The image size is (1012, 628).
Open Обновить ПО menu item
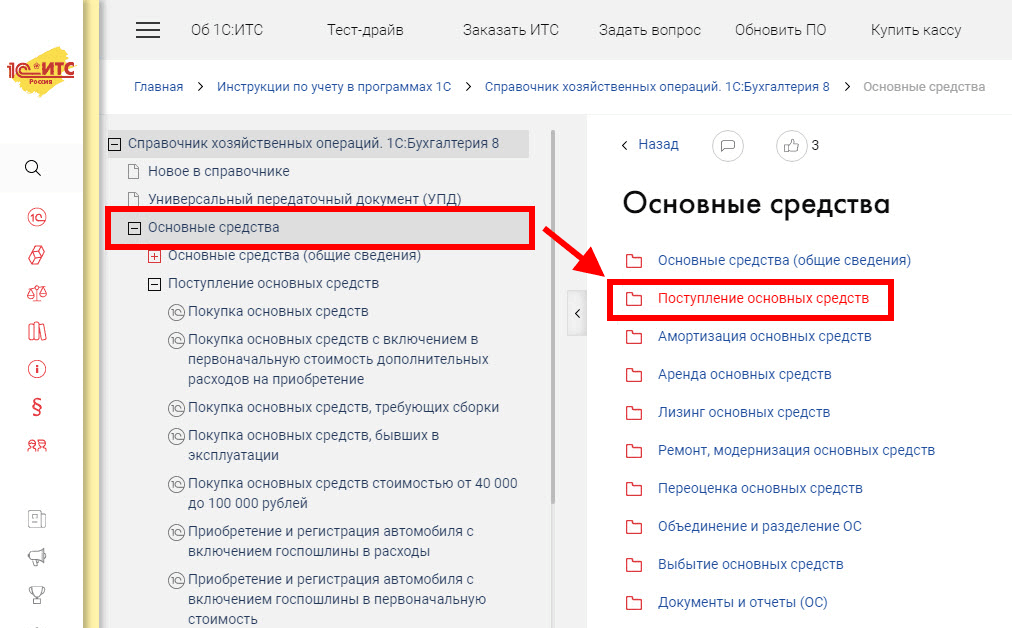click(x=780, y=30)
